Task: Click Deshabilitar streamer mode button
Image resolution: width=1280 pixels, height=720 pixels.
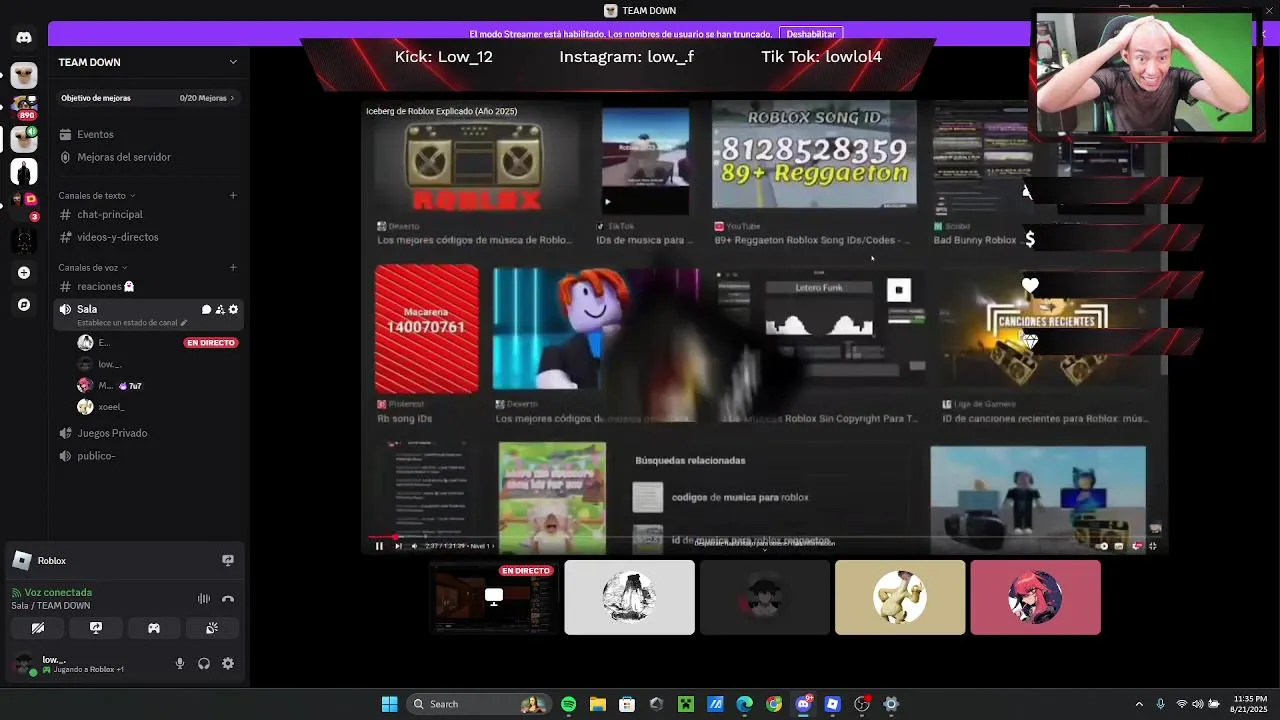Action: 811,34
